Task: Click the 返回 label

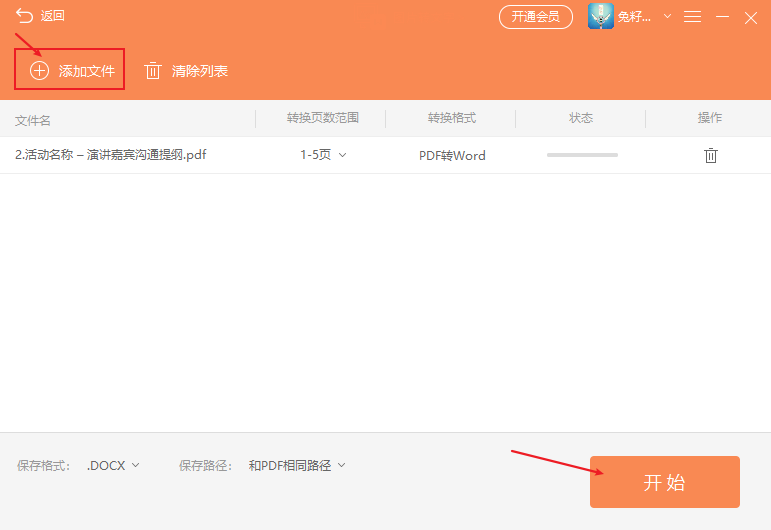Action: point(53,16)
